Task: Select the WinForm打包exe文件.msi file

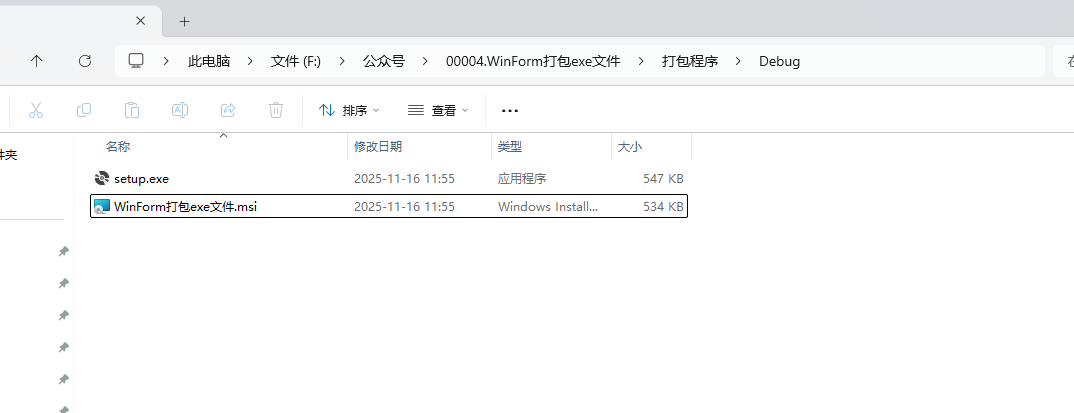Action: (x=389, y=206)
